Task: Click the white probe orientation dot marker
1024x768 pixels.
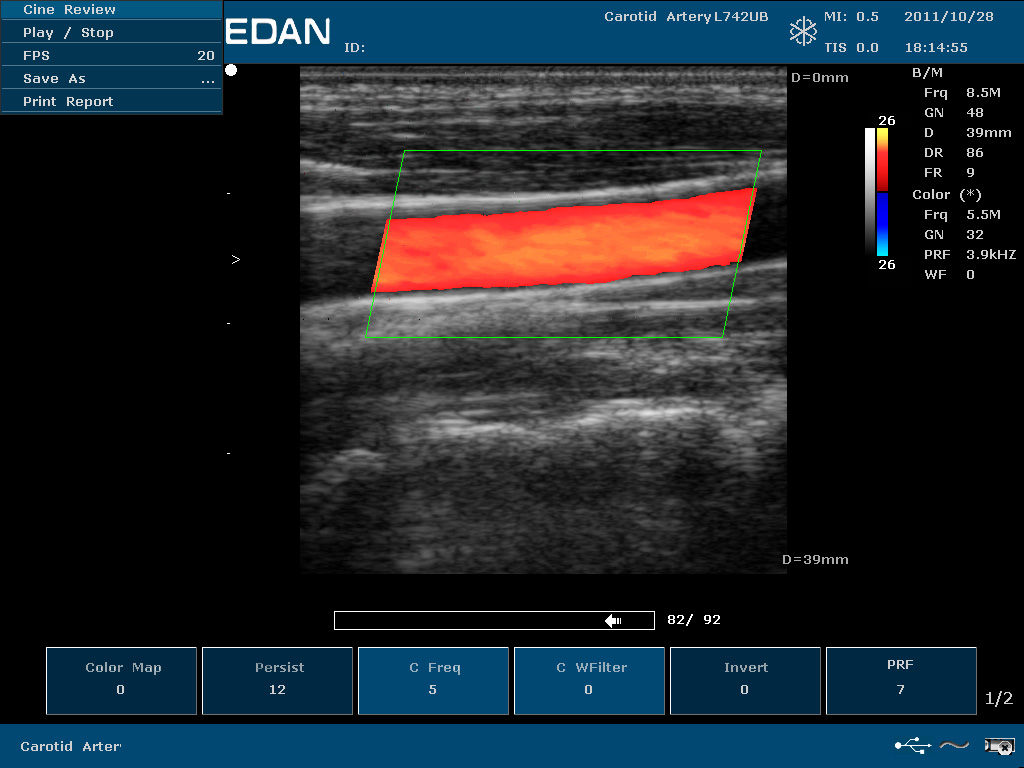Action: 231,70
